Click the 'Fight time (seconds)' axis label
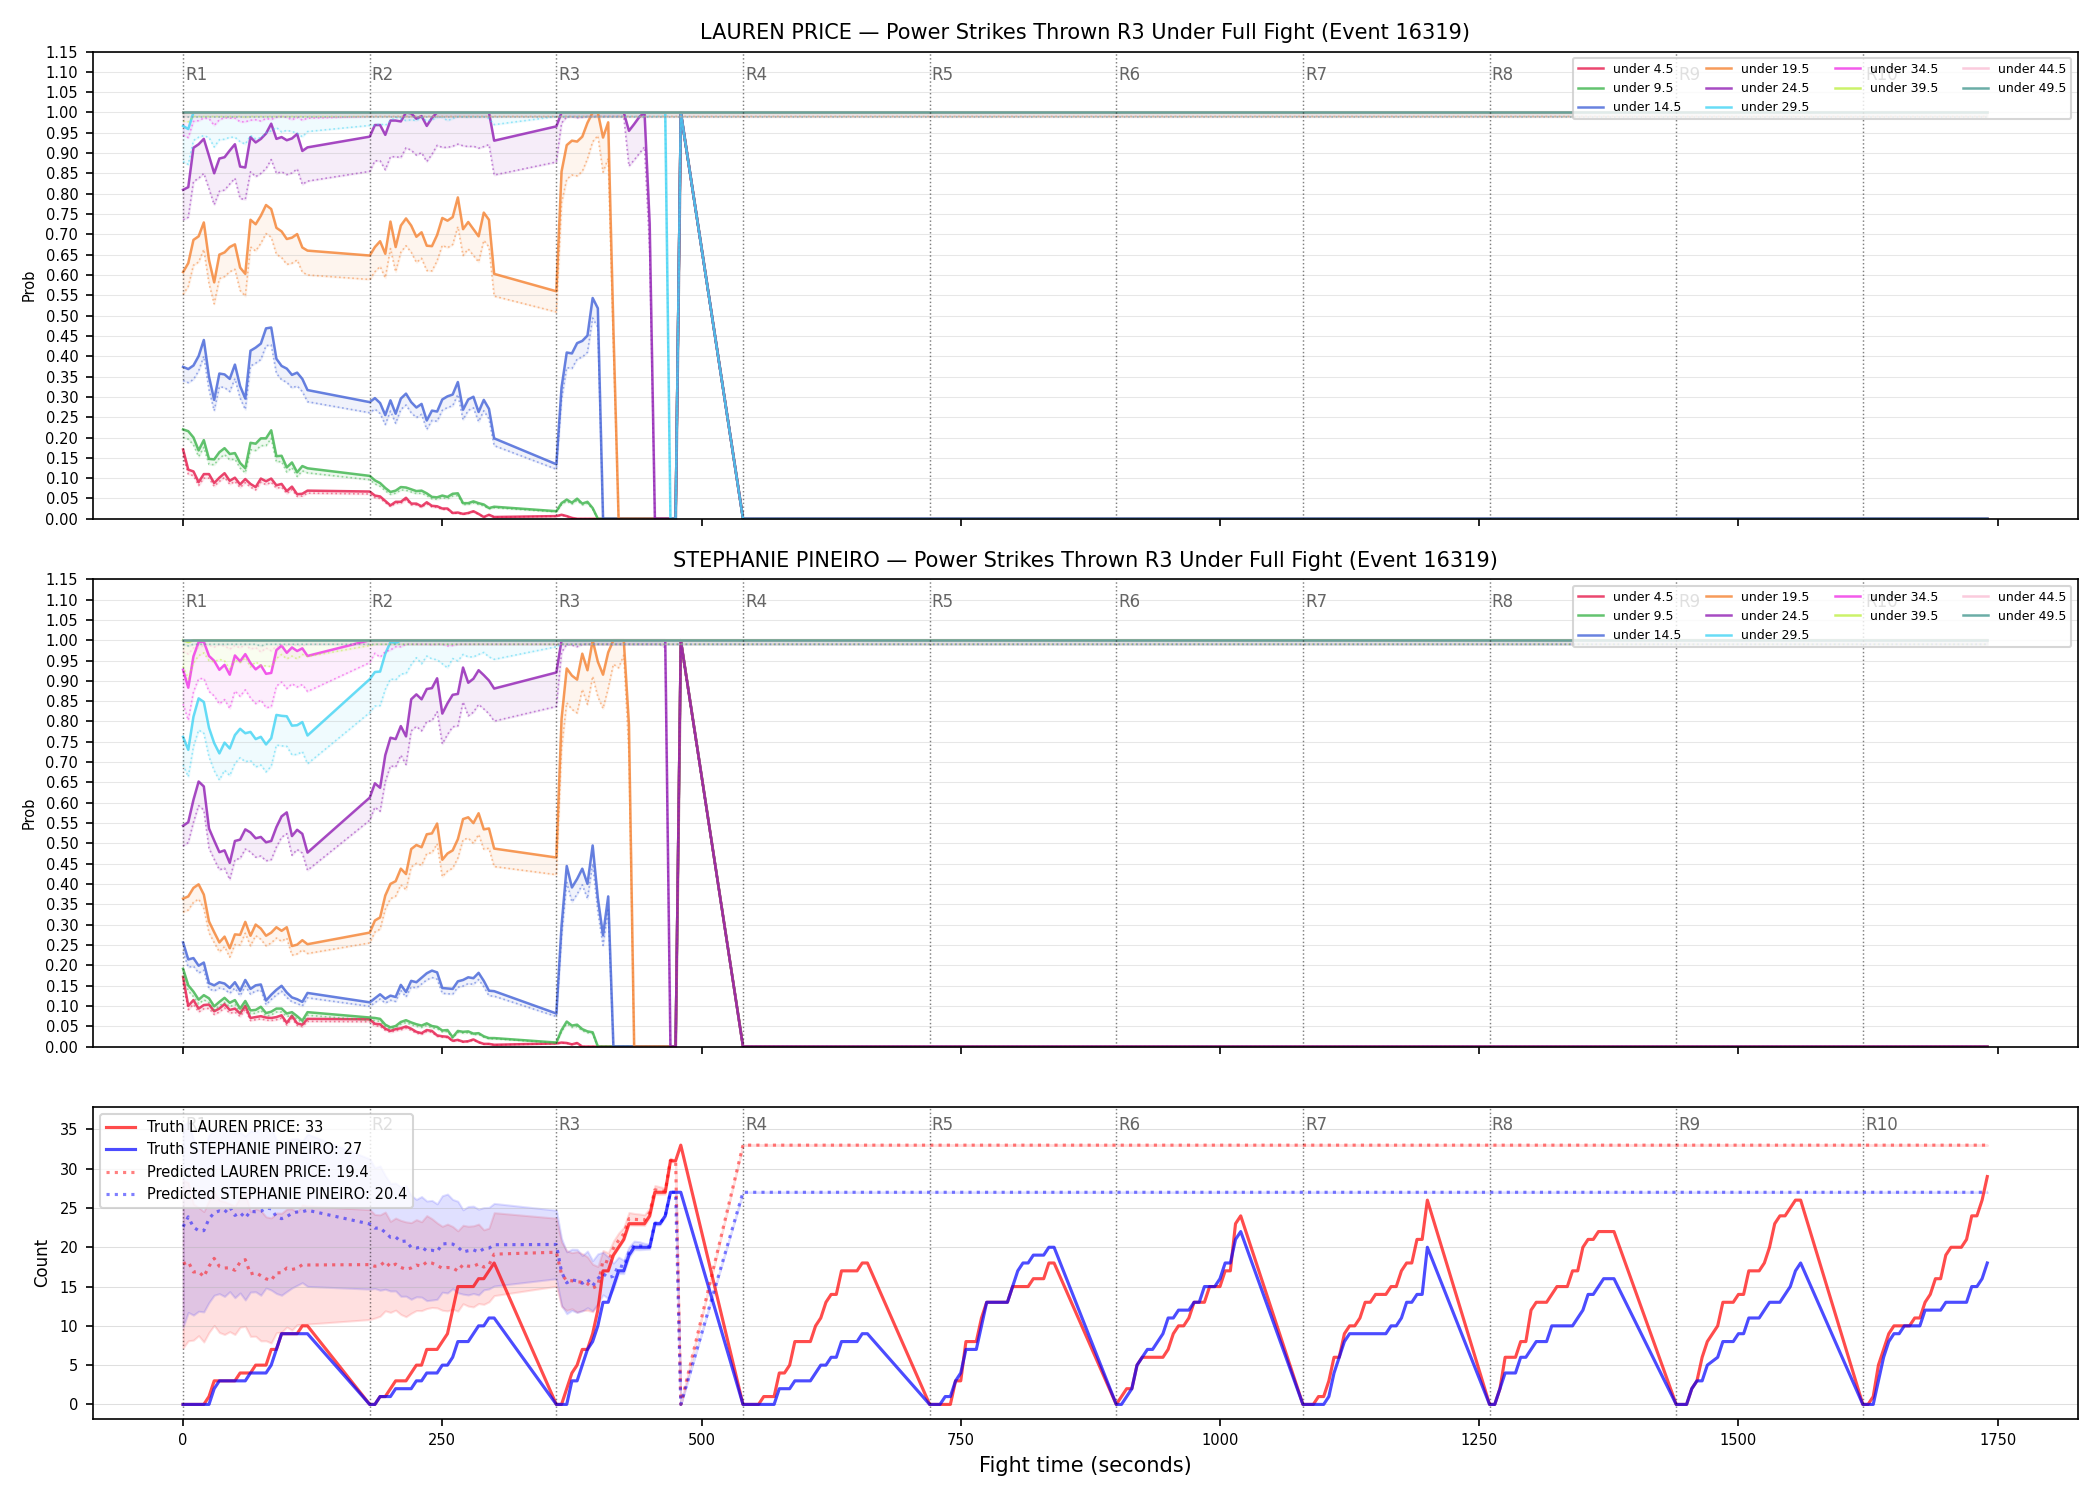The height and width of the screenshot is (1500, 2100). click(1084, 1465)
